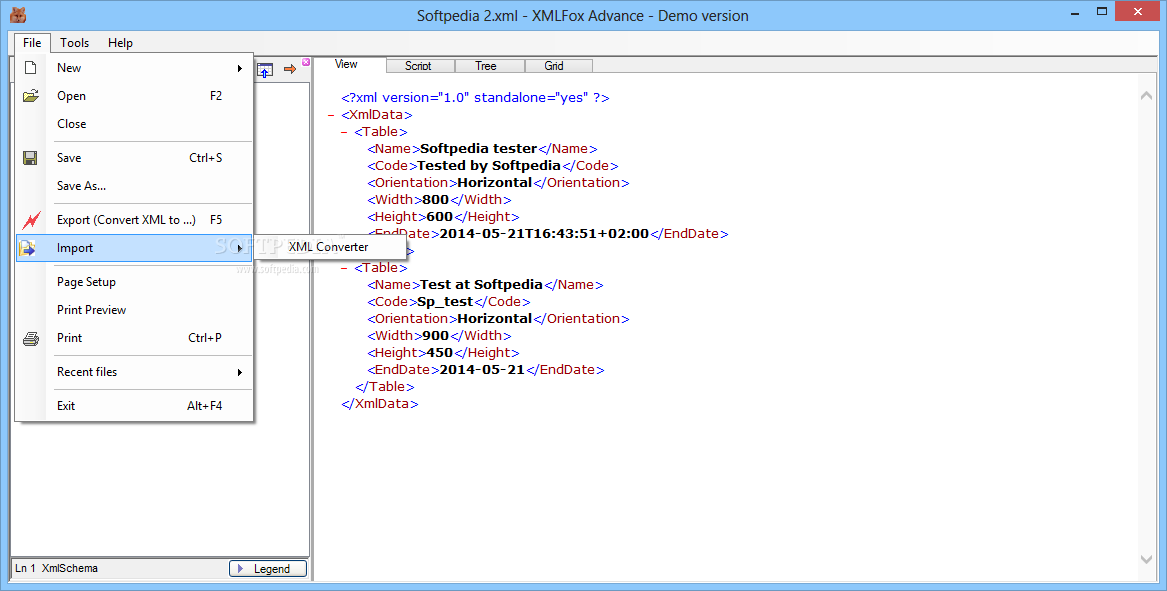Switch to the Tree tab
The height and width of the screenshot is (591, 1167).
(486, 66)
